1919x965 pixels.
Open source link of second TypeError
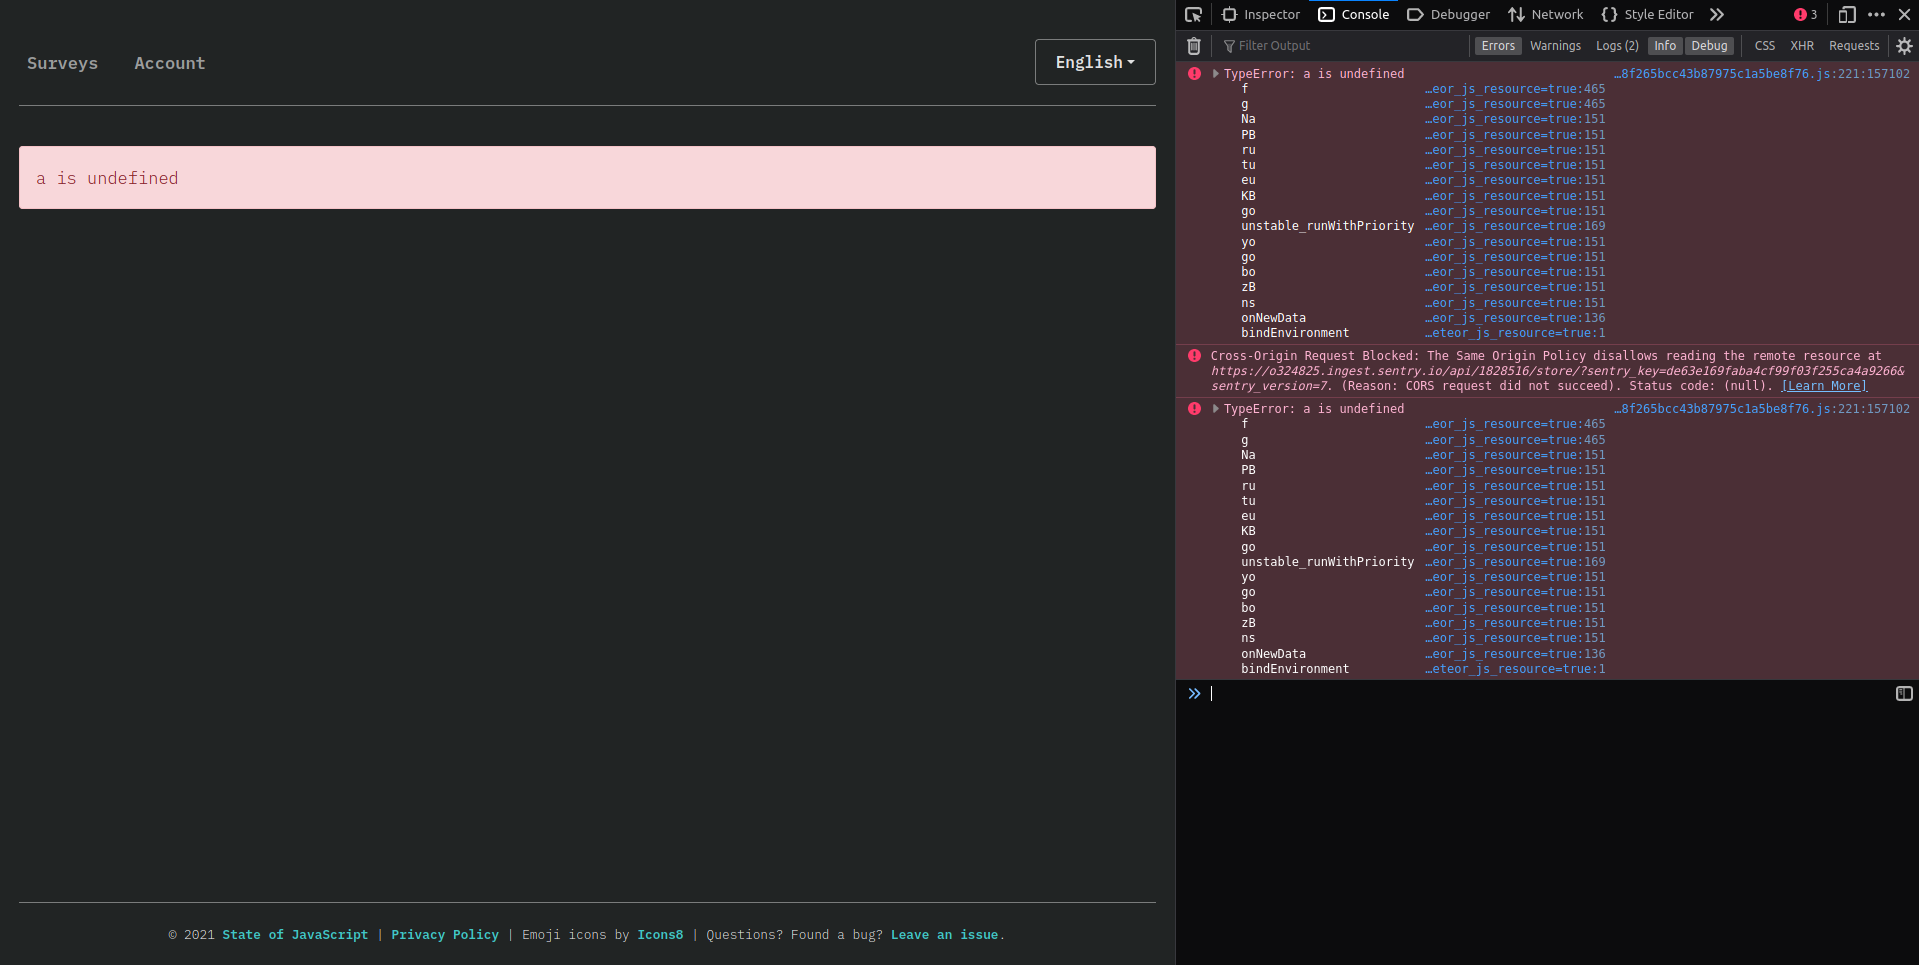tap(1762, 409)
